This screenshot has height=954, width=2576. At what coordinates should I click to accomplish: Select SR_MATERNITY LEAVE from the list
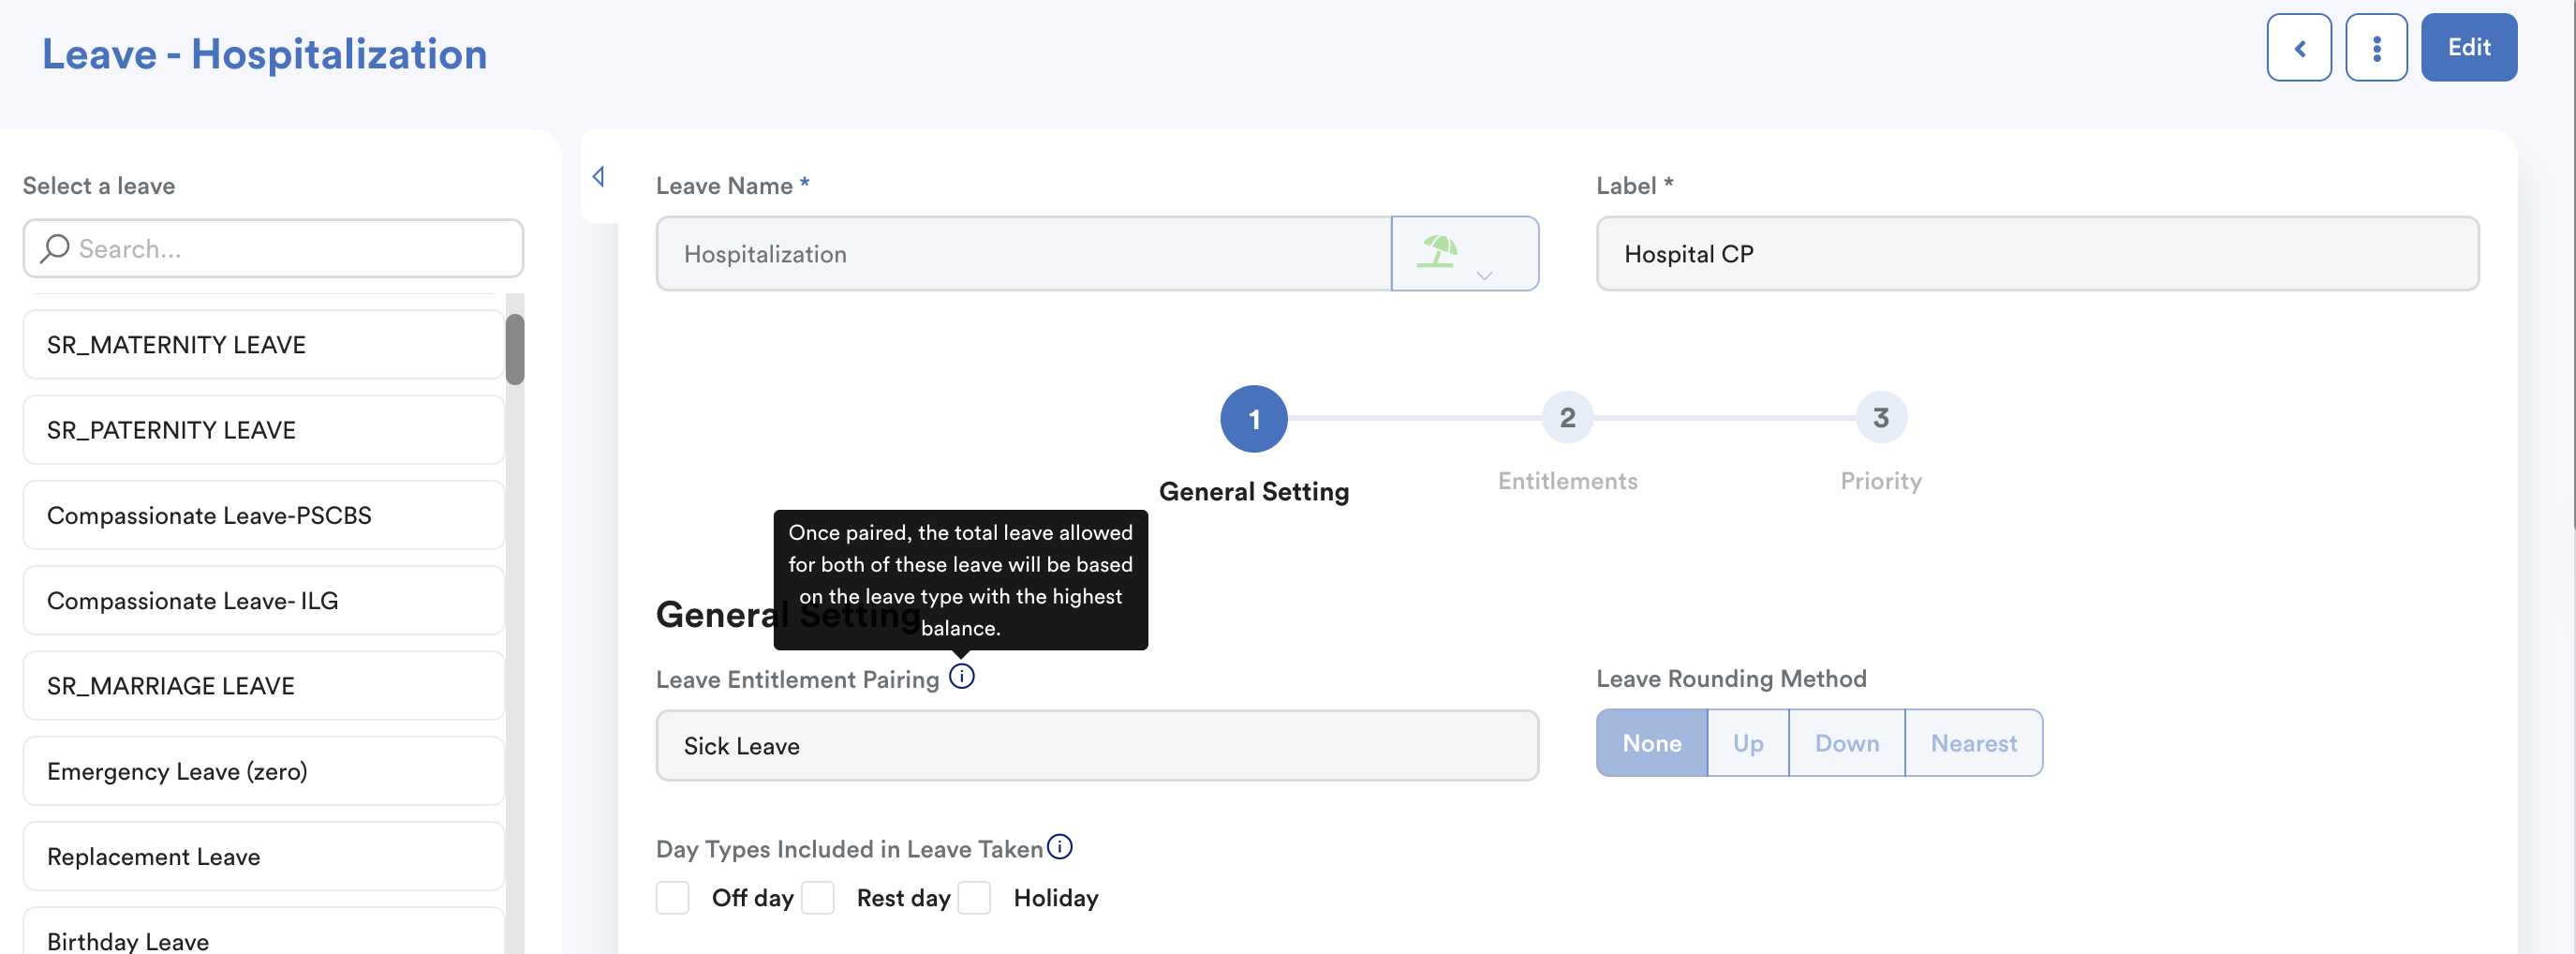[263, 345]
